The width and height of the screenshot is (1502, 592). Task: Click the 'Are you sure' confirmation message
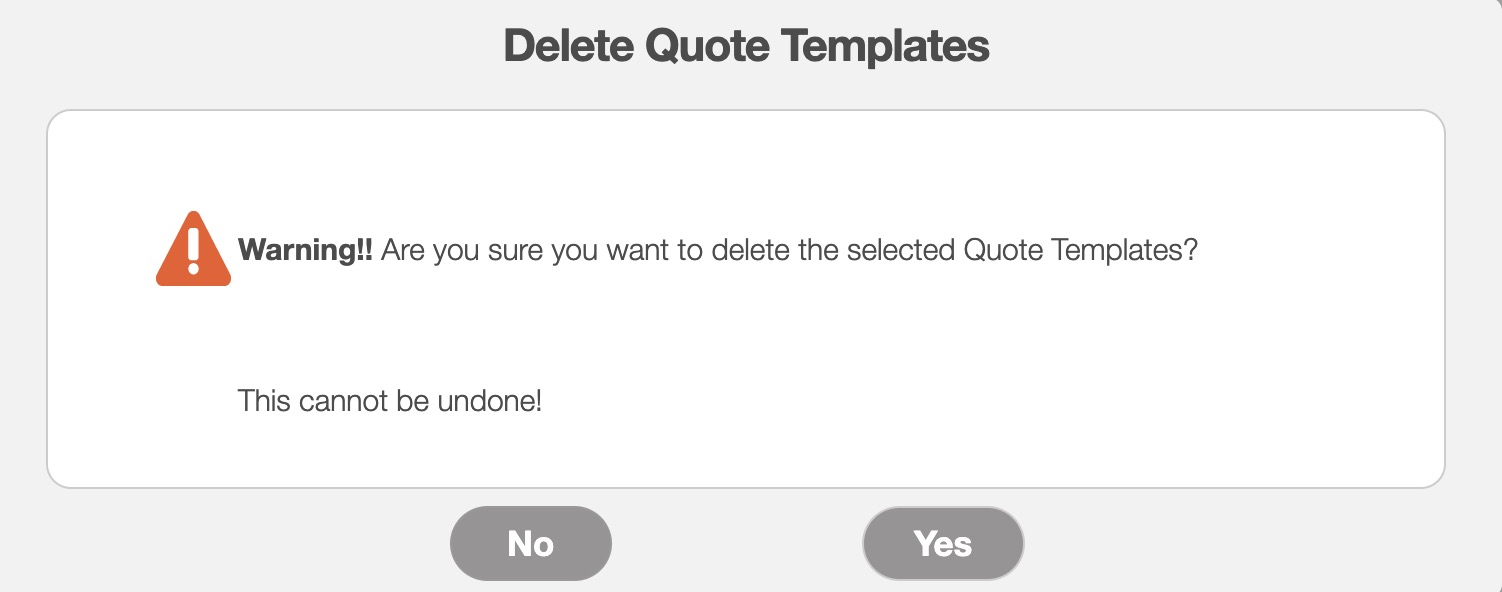point(789,250)
